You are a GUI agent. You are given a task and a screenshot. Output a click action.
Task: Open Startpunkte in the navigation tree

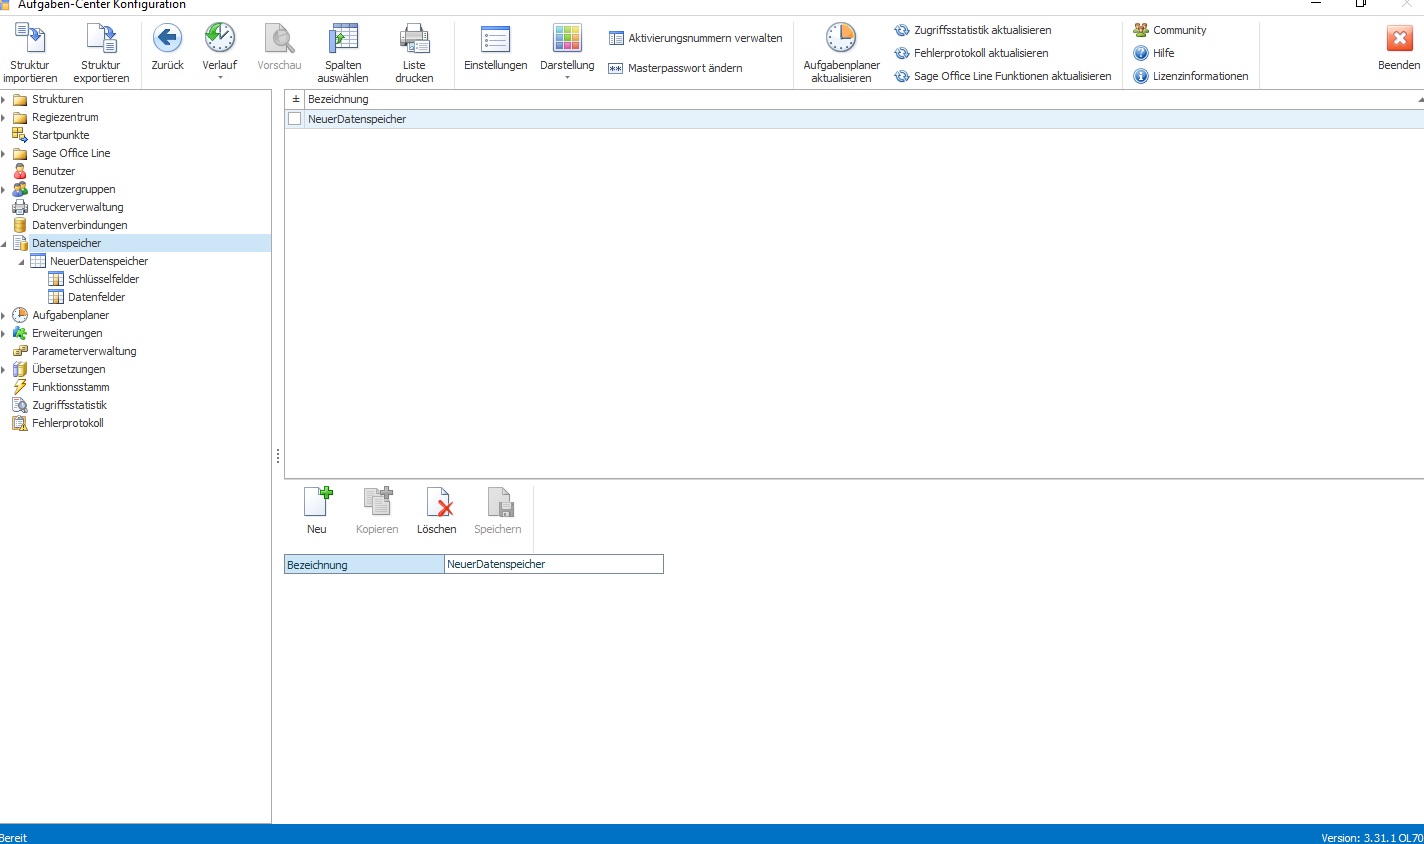coord(60,135)
